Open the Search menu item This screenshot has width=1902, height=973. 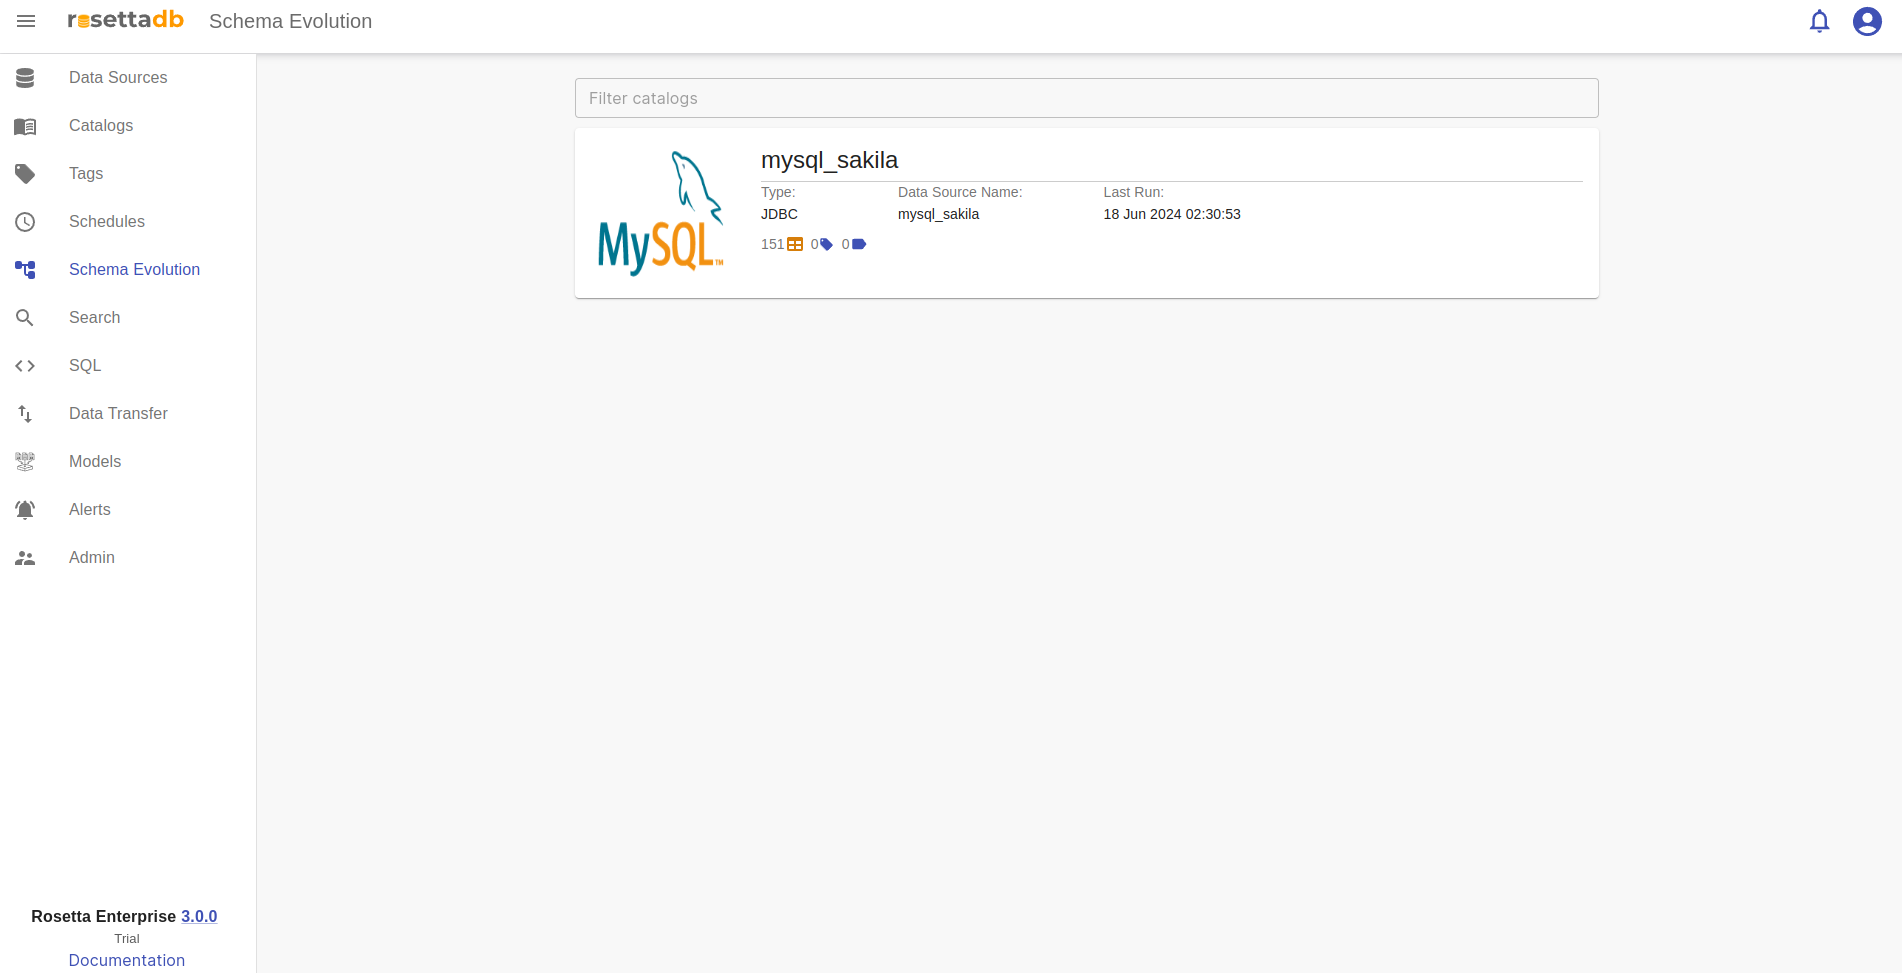(x=94, y=317)
